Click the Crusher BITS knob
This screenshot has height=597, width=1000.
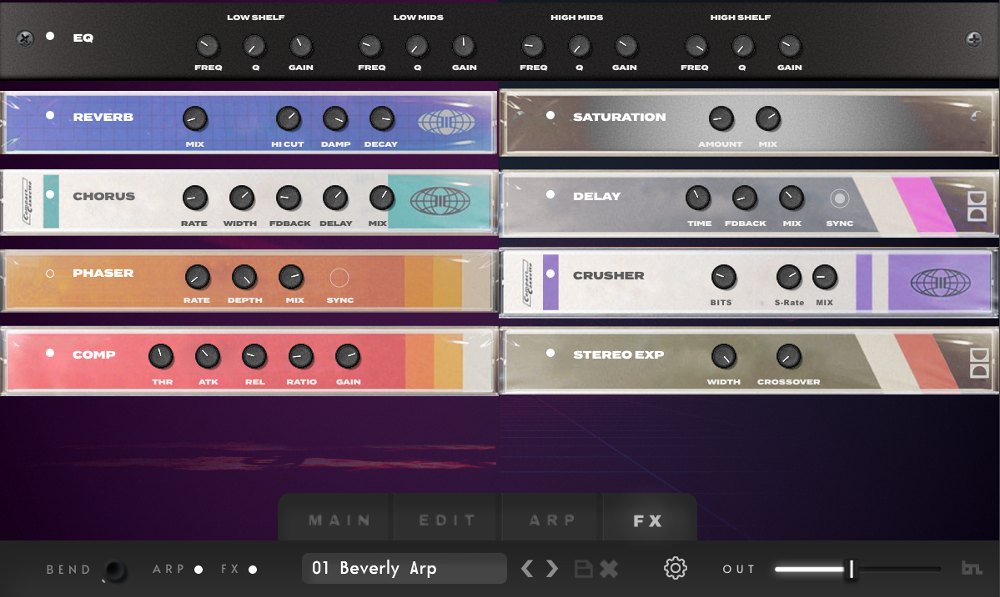[722, 277]
